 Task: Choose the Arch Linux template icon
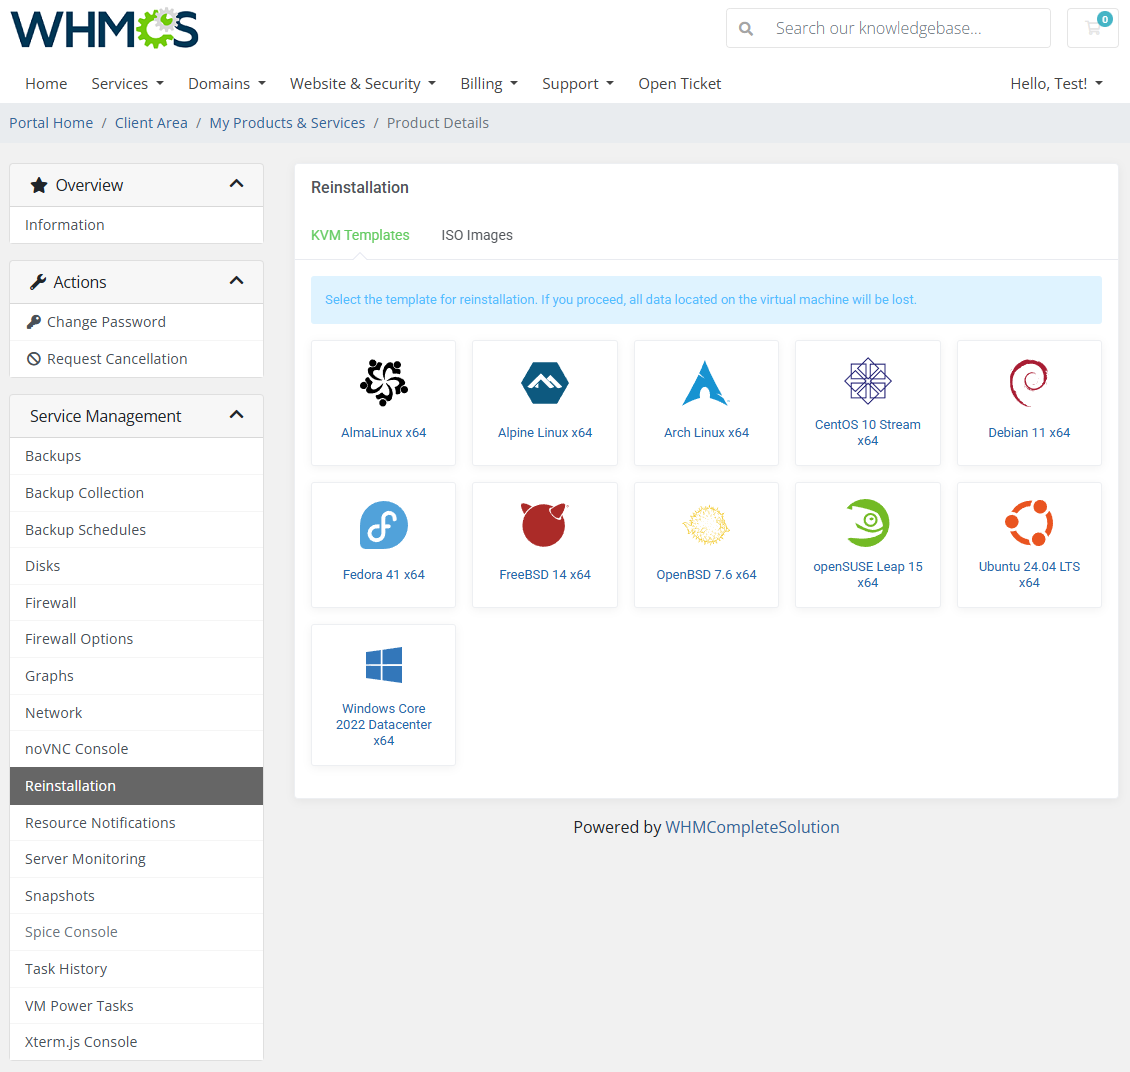tap(706, 382)
